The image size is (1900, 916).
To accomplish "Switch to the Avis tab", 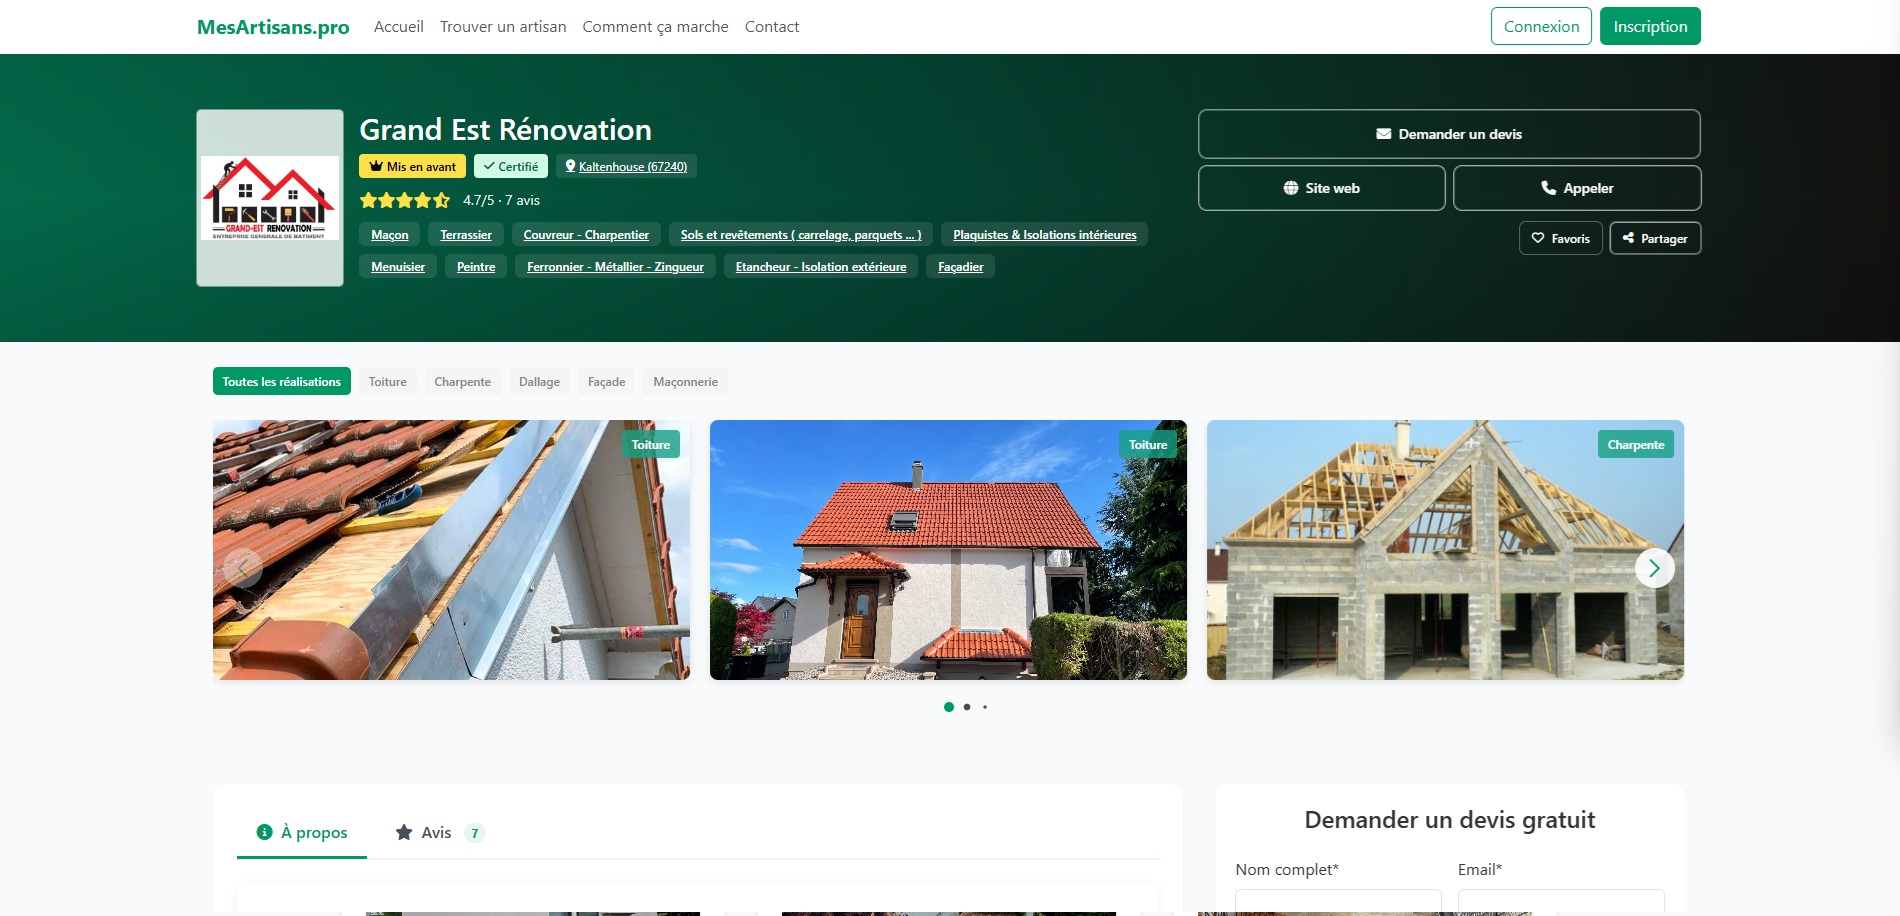I will pos(439,833).
